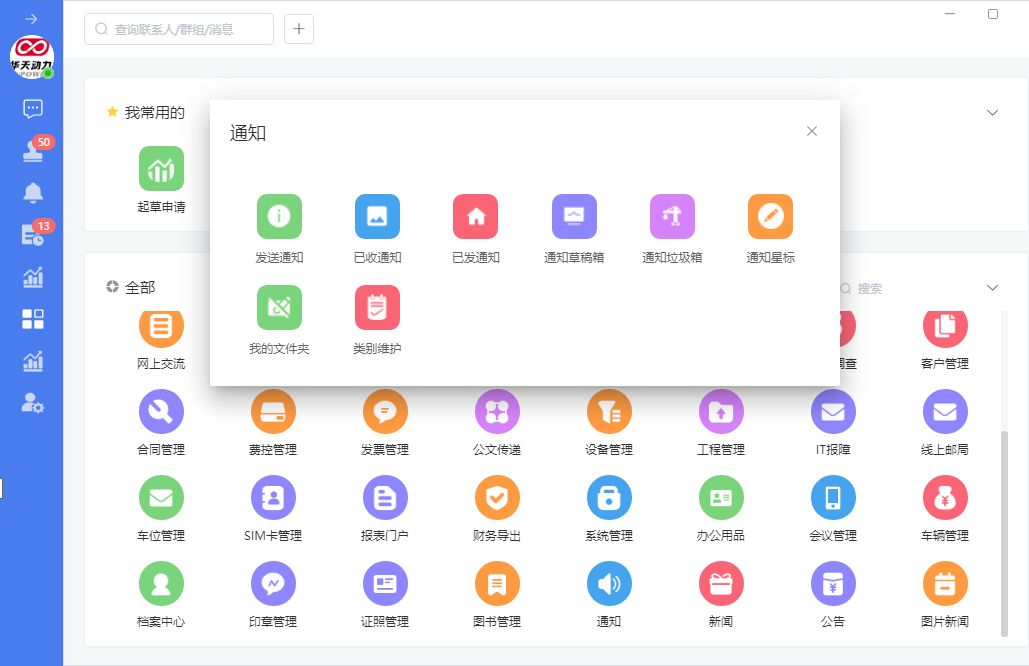This screenshot has height=666, width=1029.
Task: Open 发送通知 in the notification dialog
Action: click(x=279, y=217)
